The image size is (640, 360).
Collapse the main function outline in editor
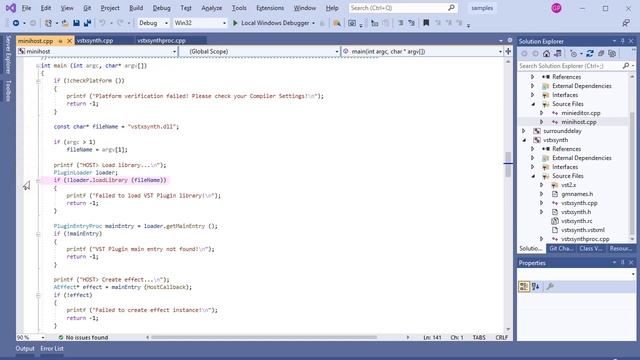coord(38,65)
